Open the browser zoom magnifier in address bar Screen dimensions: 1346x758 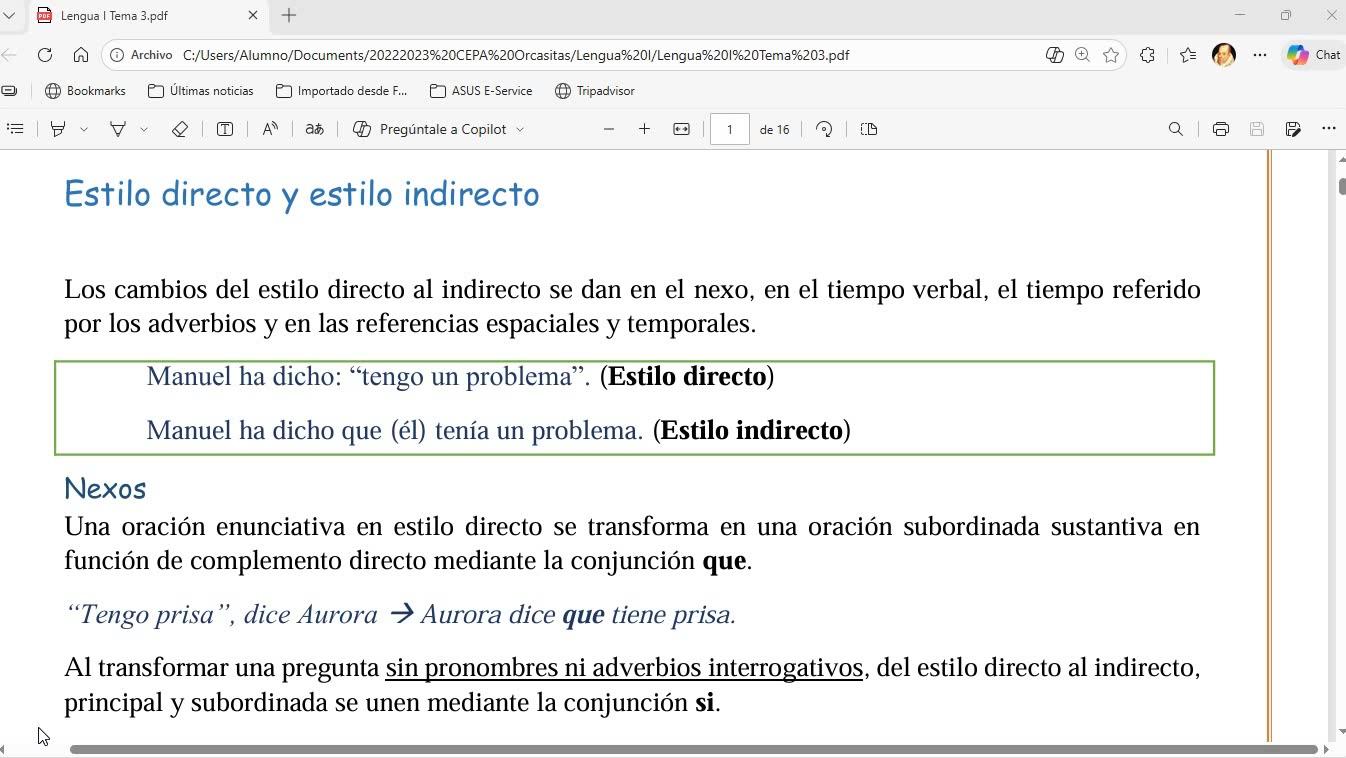(x=1082, y=55)
